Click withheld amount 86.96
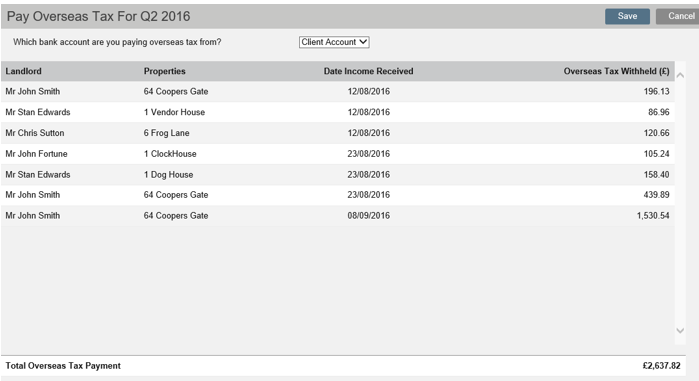The height and width of the screenshot is (381, 699). [x=658, y=112]
